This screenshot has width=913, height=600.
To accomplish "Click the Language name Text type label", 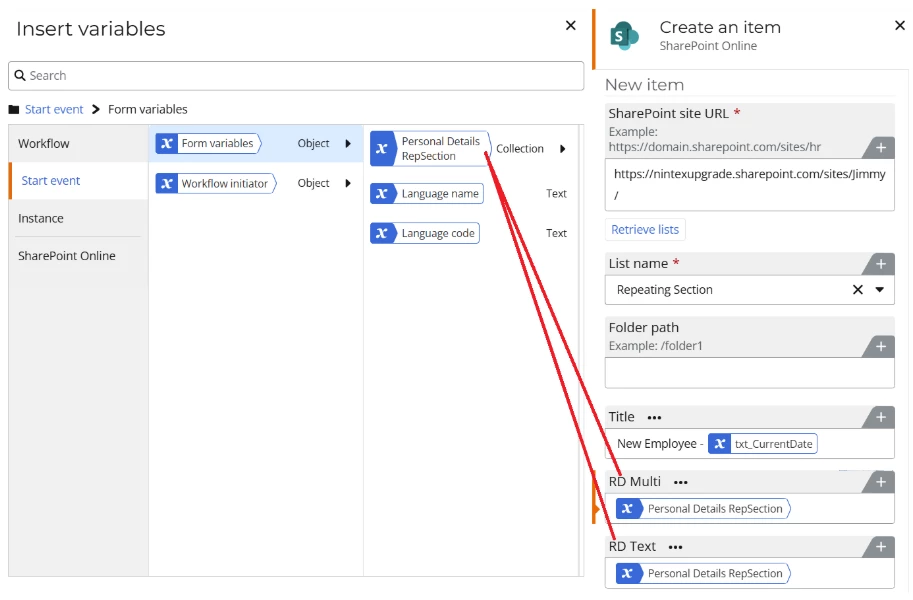I will tap(556, 193).
